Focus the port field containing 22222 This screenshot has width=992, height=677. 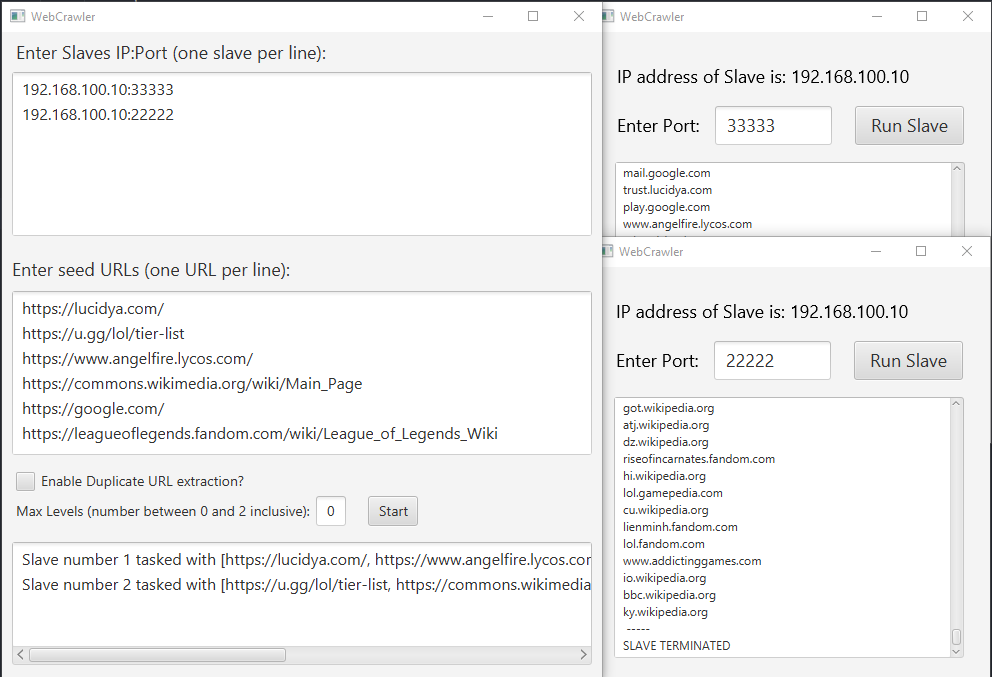772,361
